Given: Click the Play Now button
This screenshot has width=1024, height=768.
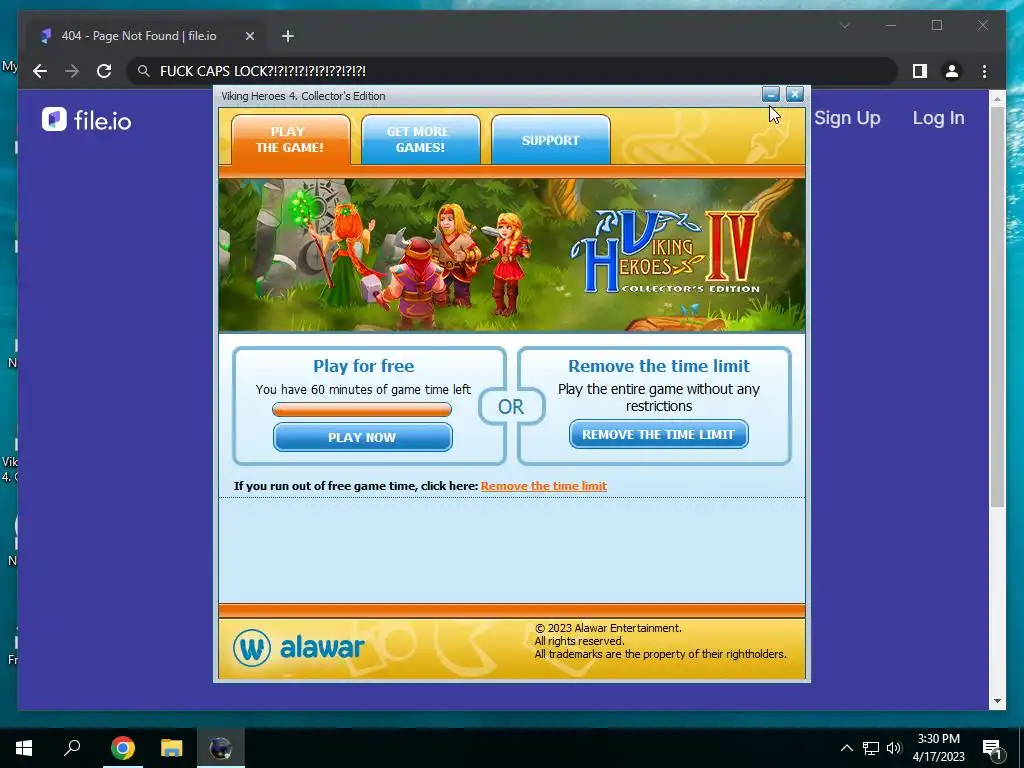Looking at the screenshot, I should pyautogui.click(x=362, y=437).
